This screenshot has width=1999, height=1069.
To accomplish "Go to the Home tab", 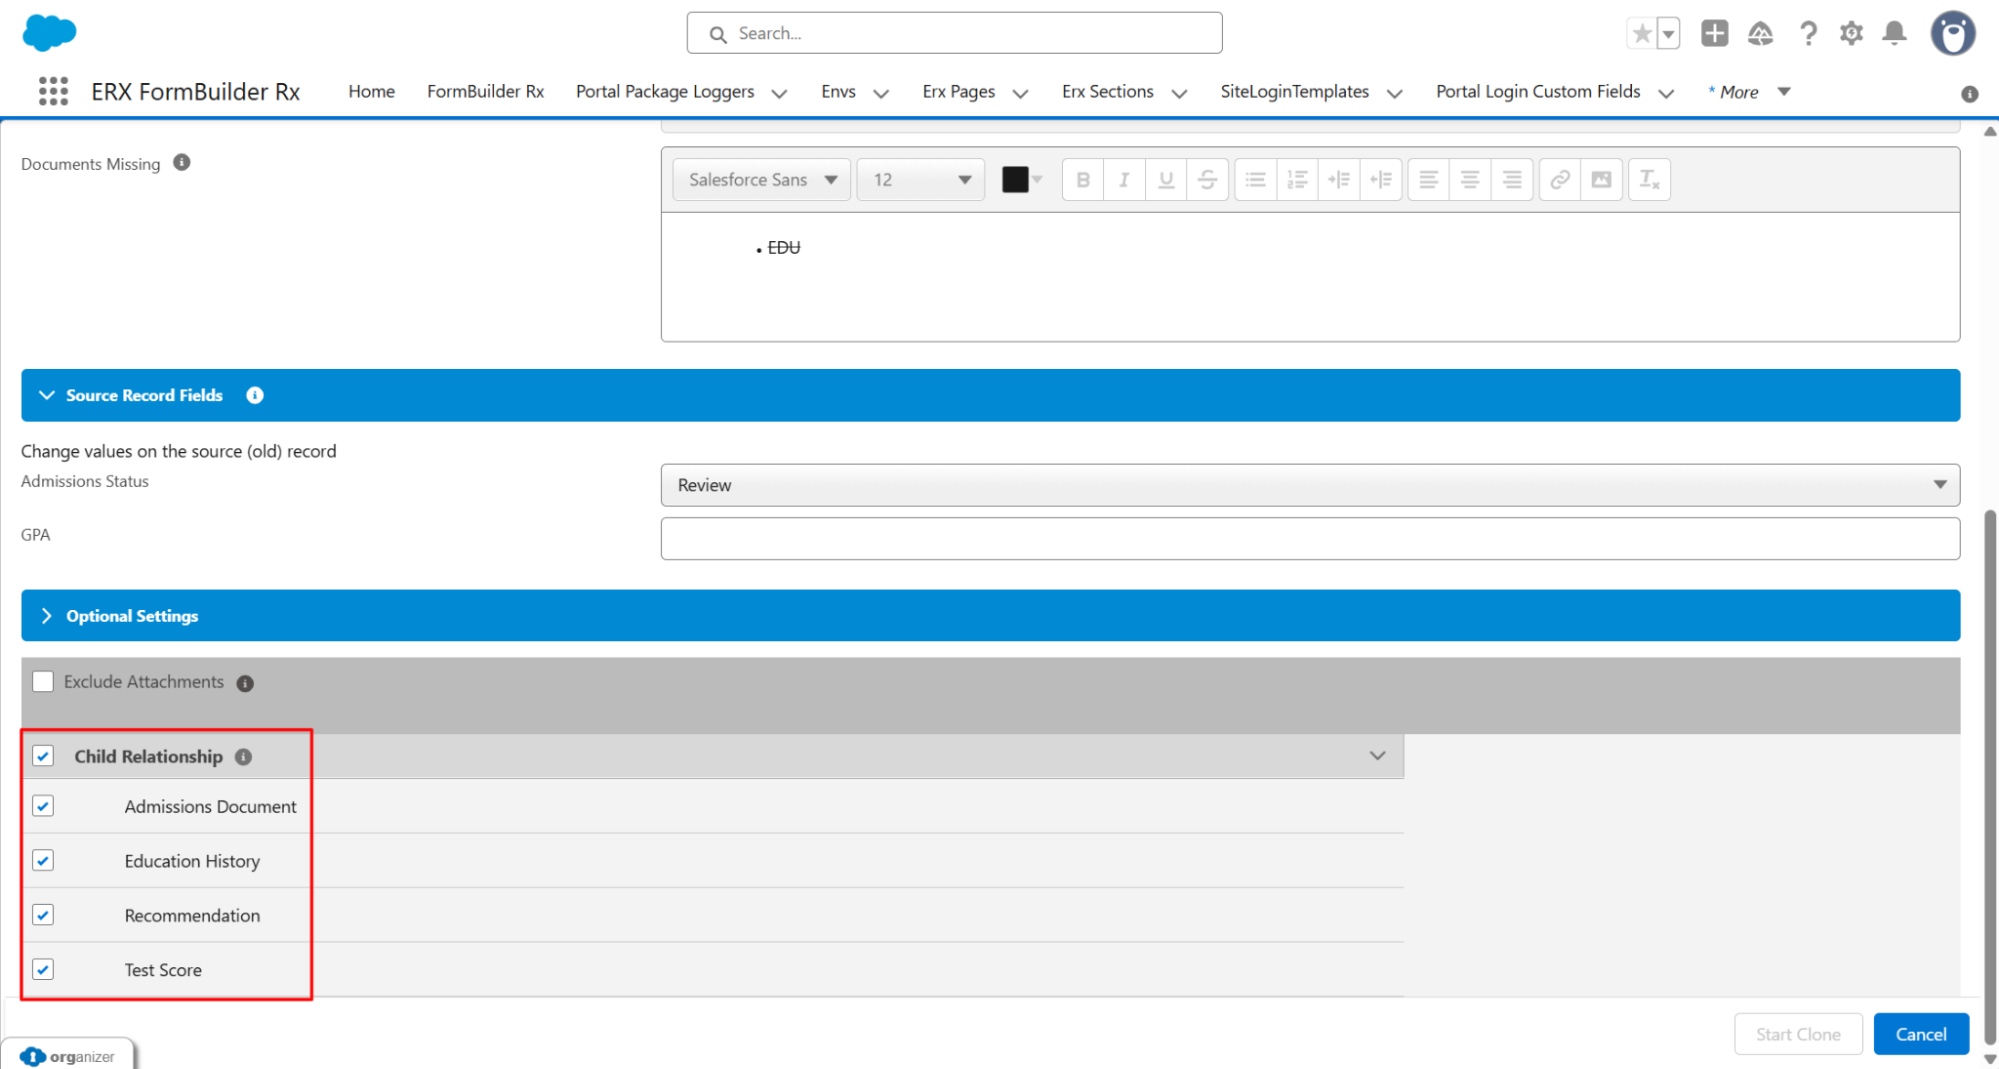I will (x=371, y=92).
